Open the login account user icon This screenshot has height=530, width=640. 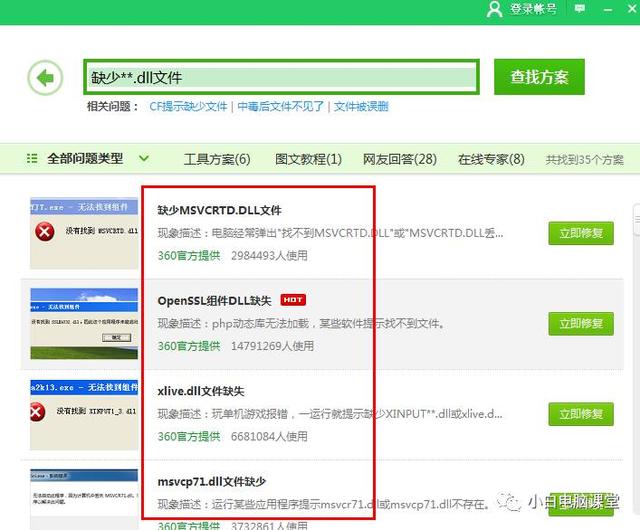(494, 9)
